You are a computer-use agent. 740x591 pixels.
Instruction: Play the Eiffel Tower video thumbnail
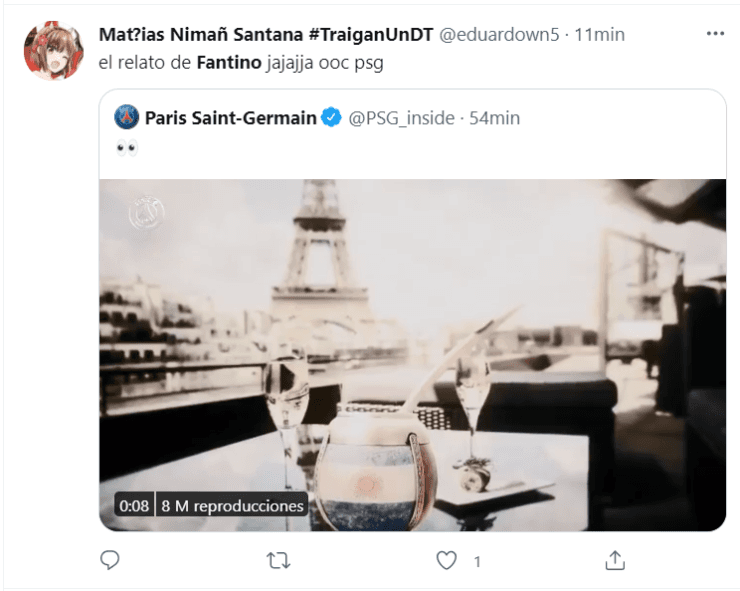pyautogui.click(x=412, y=354)
